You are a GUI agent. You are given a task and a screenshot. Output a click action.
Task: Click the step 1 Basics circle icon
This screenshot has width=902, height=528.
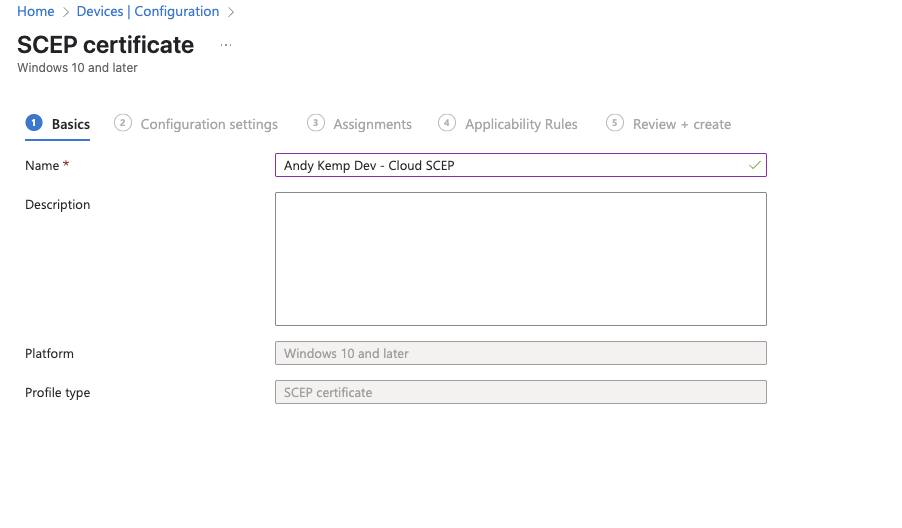click(34, 123)
